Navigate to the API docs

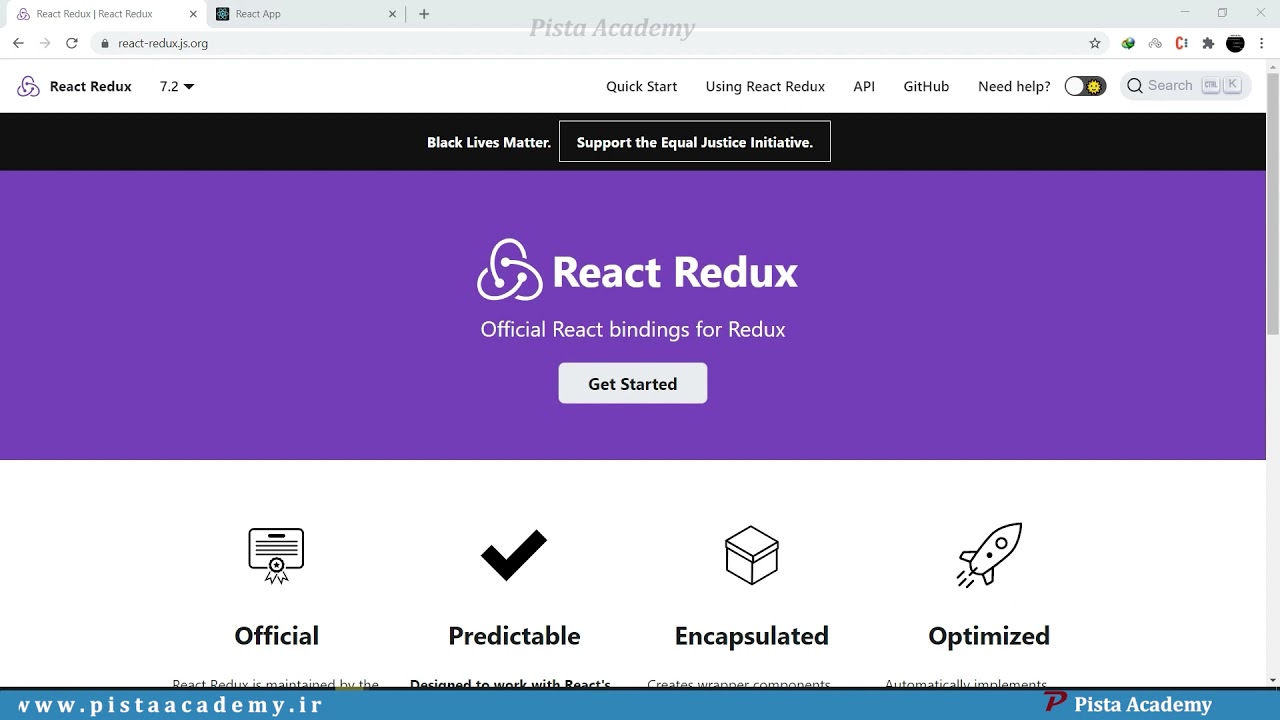click(x=864, y=86)
